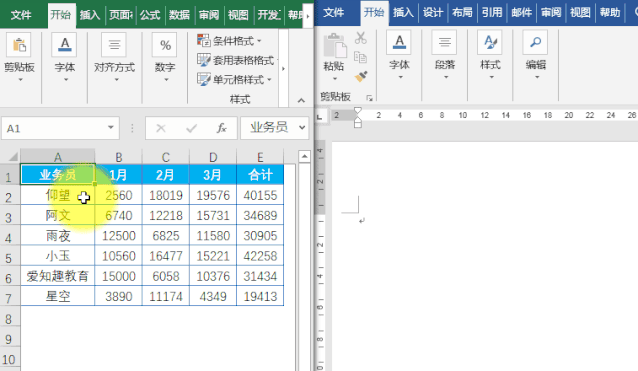This screenshot has height=371, width=638.
Task: Click the Excel clipboard (剪贴板) icon
Action: click(19, 45)
